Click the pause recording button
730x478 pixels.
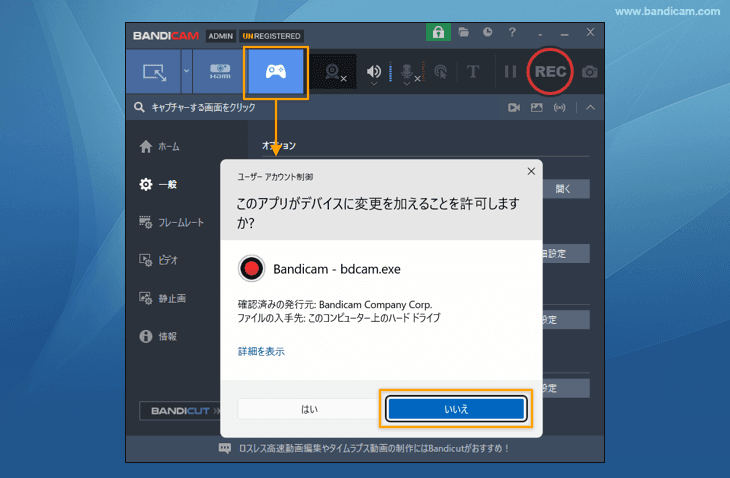[x=510, y=72]
